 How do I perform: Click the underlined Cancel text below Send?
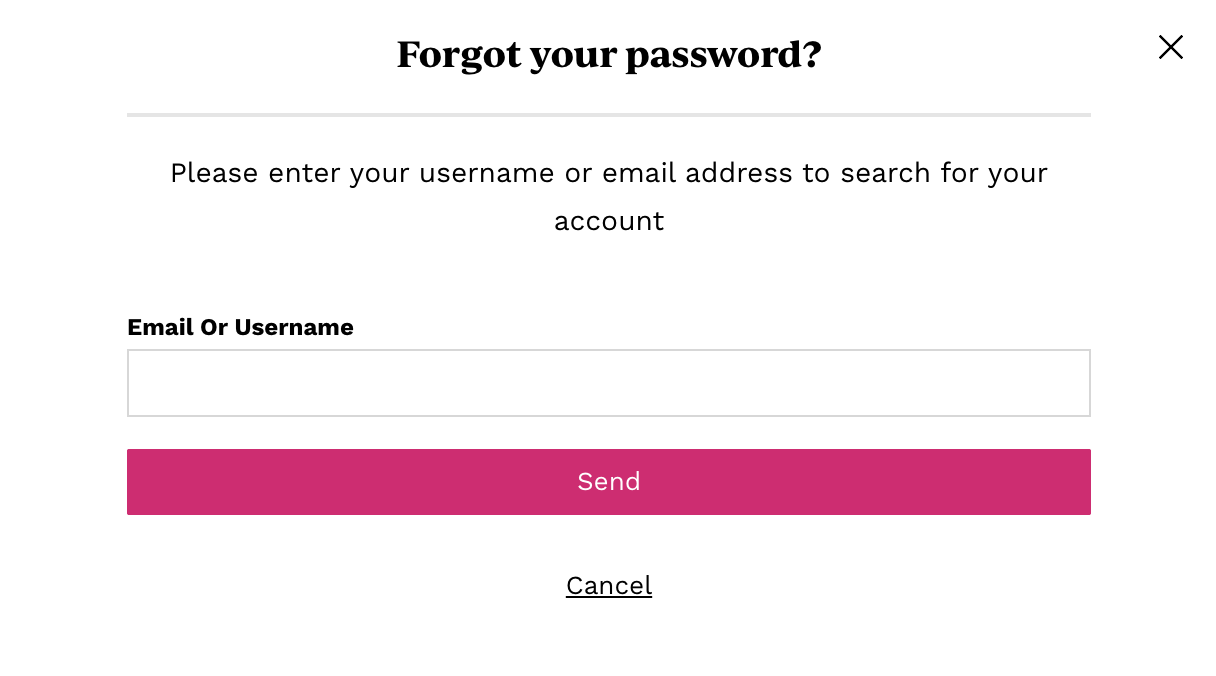[608, 585]
